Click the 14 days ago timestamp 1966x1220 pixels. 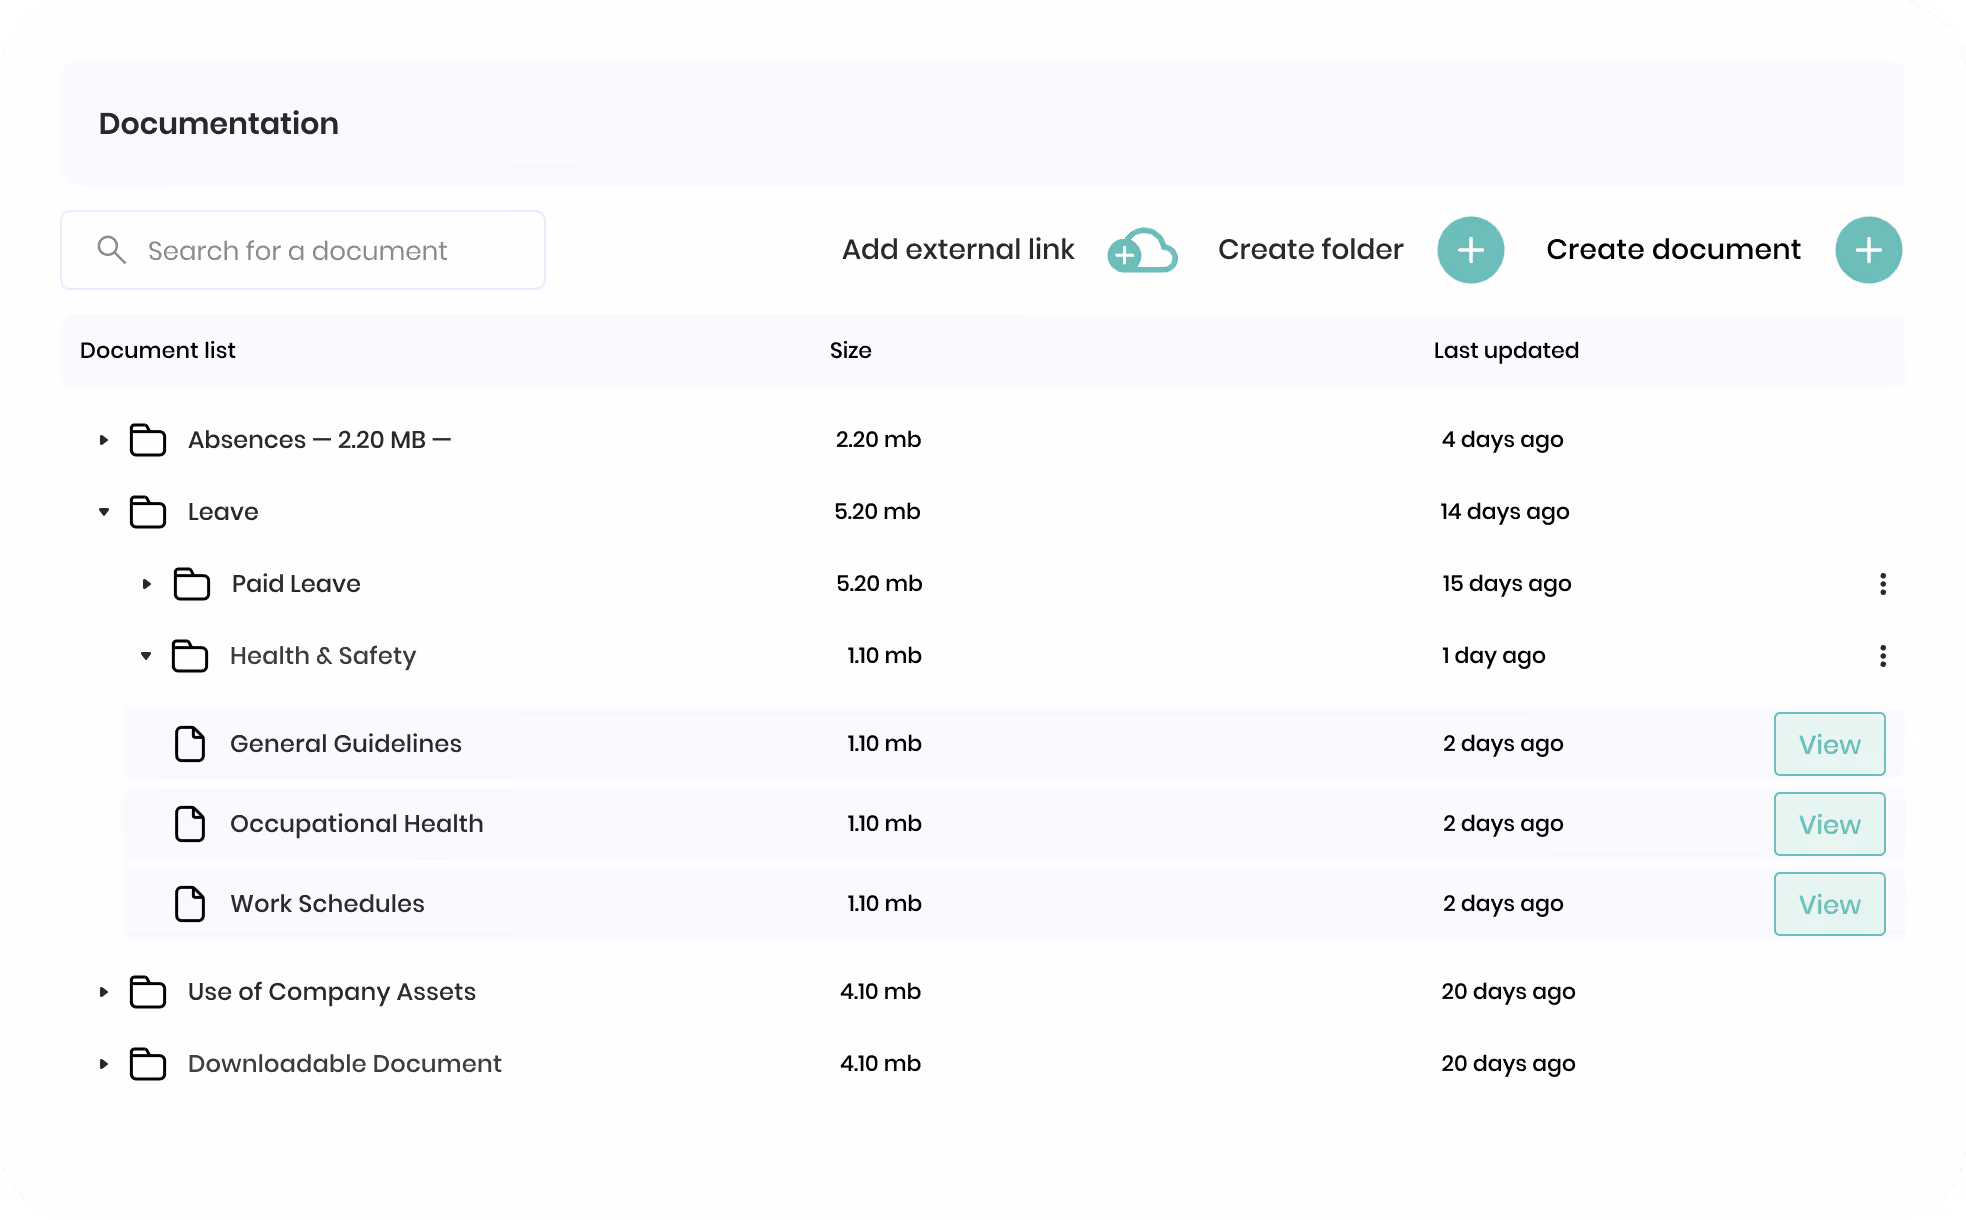point(1505,512)
